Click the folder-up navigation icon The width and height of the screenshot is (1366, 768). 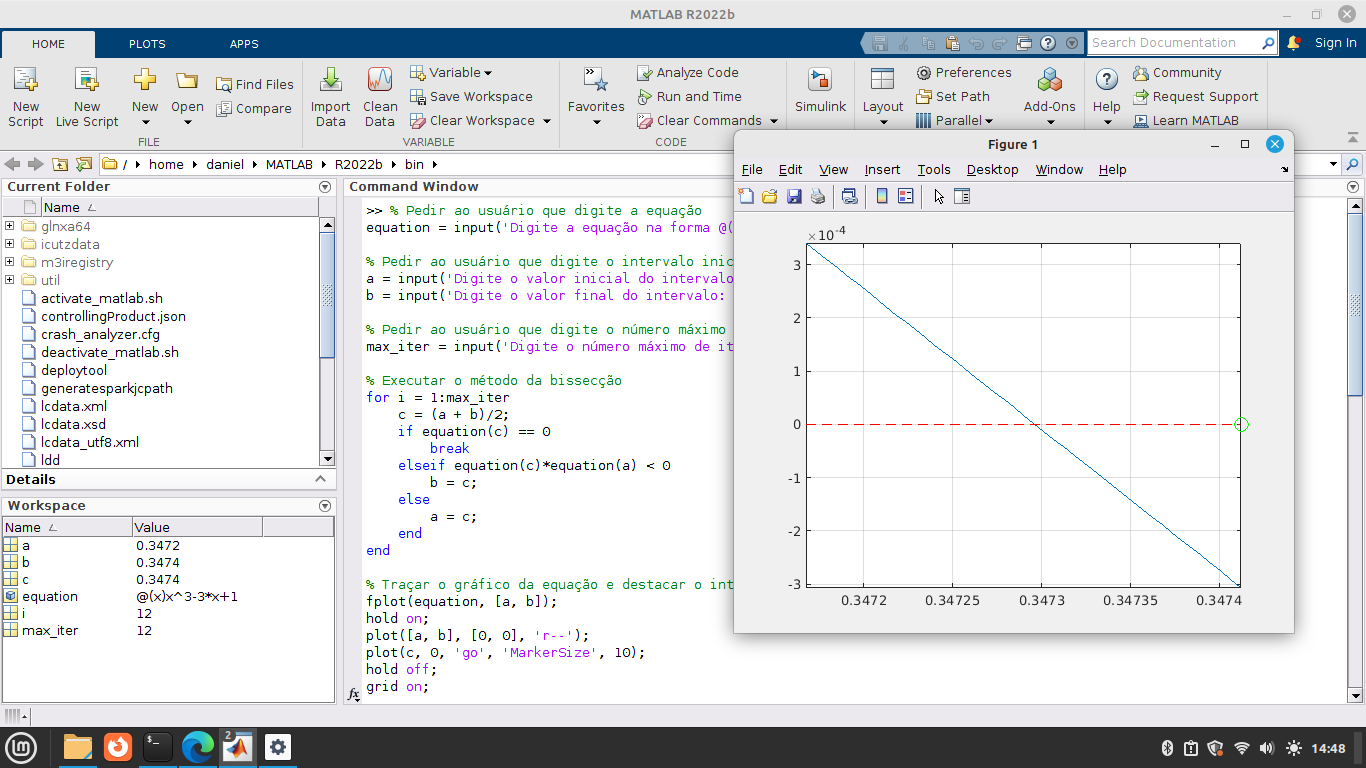(x=61, y=164)
